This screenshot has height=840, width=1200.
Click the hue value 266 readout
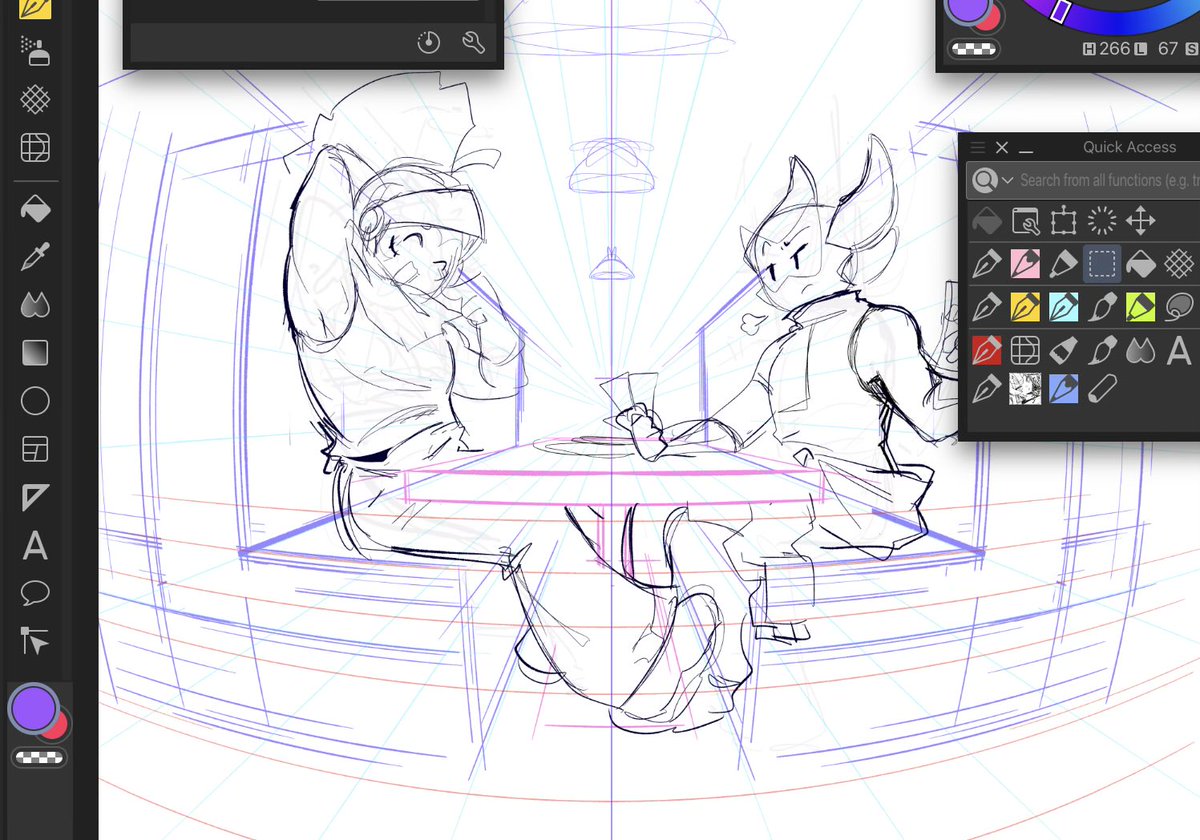(x=1115, y=49)
